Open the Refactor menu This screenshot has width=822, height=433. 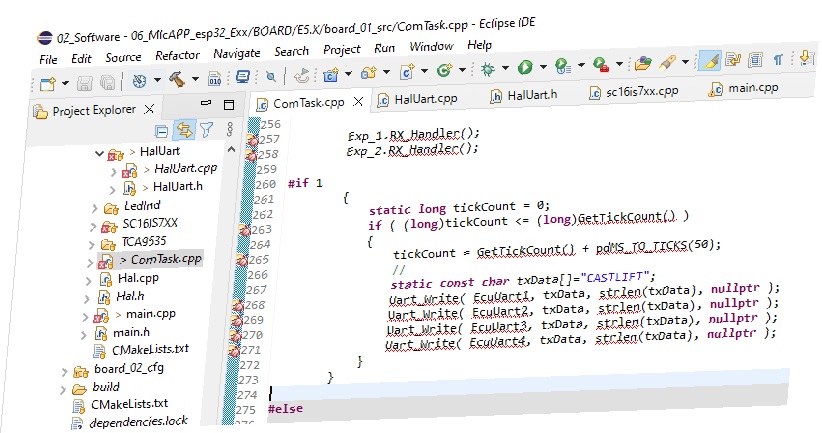pos(177,55)
